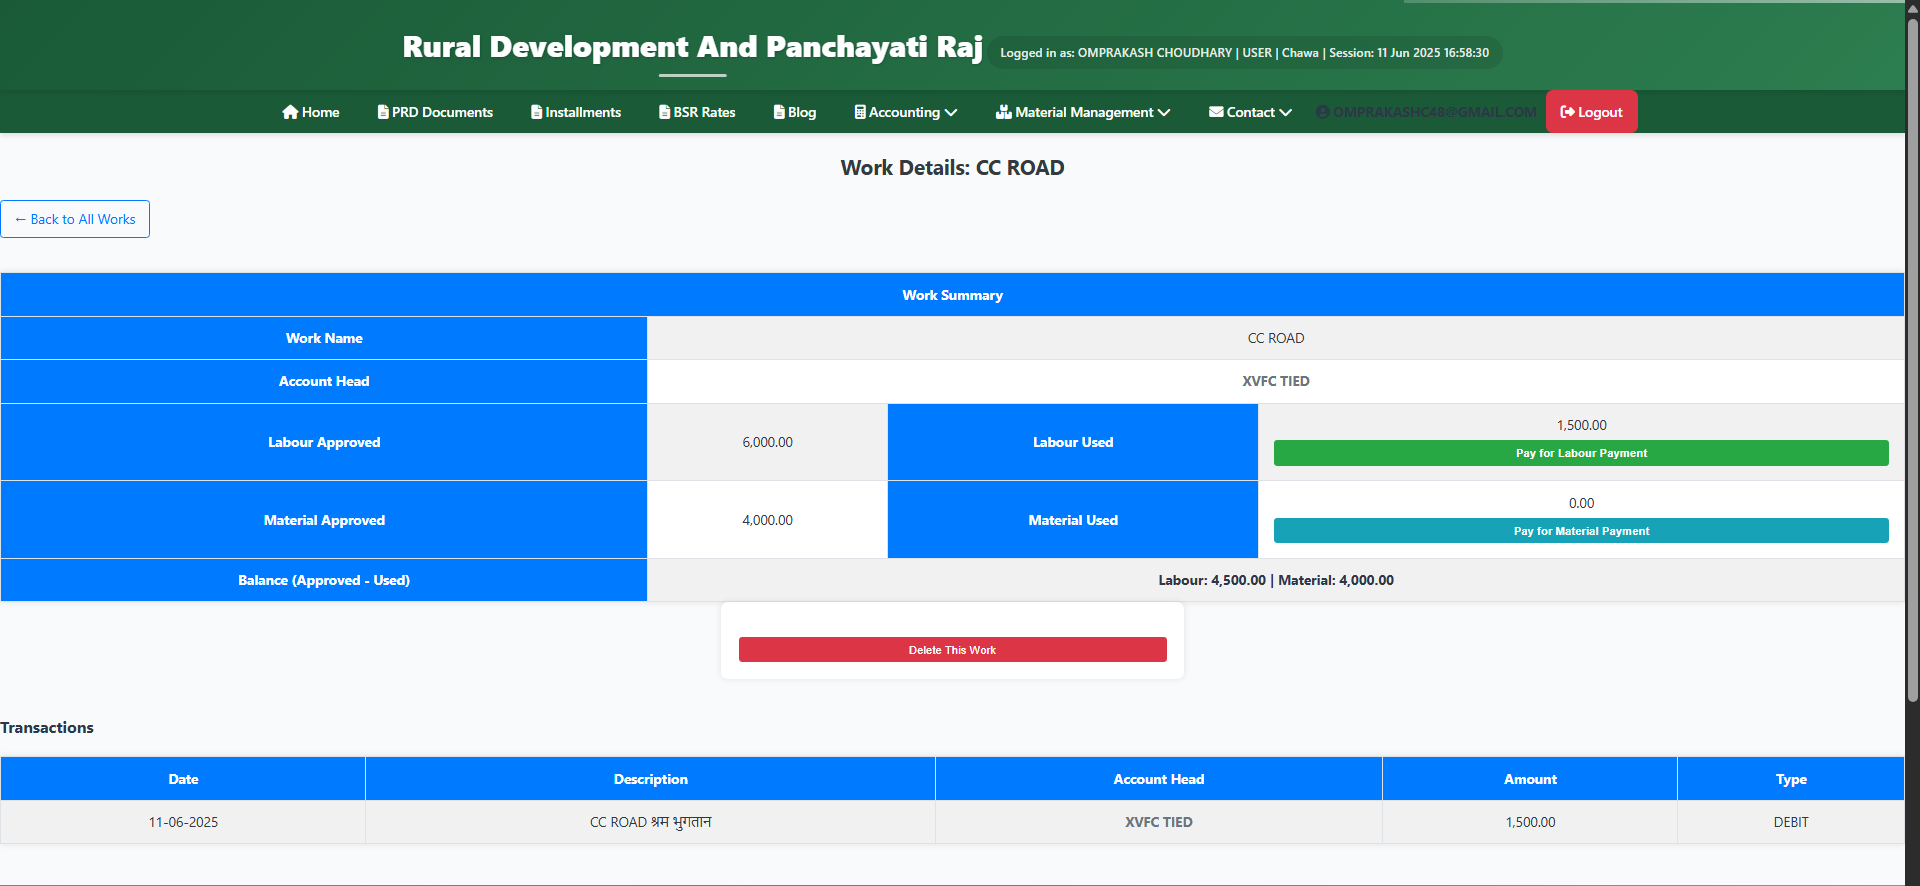Image resolution: width=1920 pixels, height=886 pixels.
Task: Click the Contact envelope icon
Action: [1216, 112]
